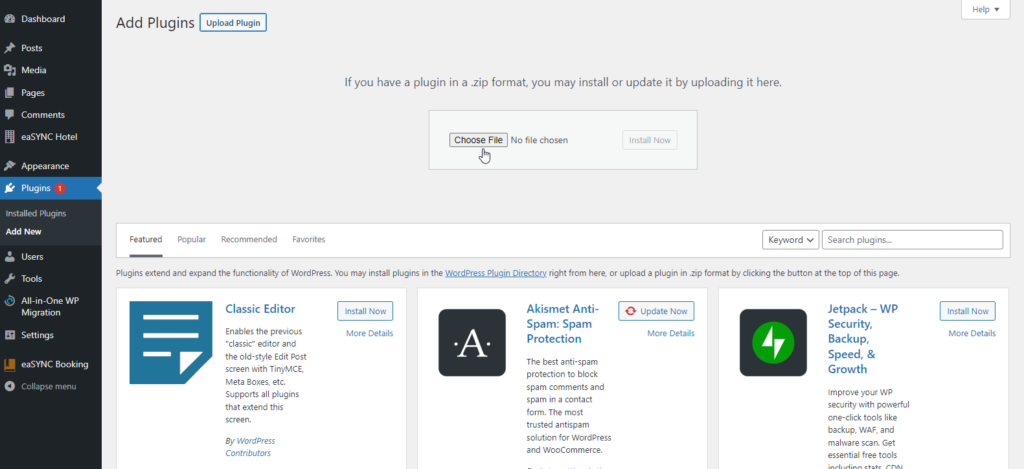Click the Plugins plug icon
Image resolution: width=1024 pixels, height=469 pixels.
click(10, 188)
